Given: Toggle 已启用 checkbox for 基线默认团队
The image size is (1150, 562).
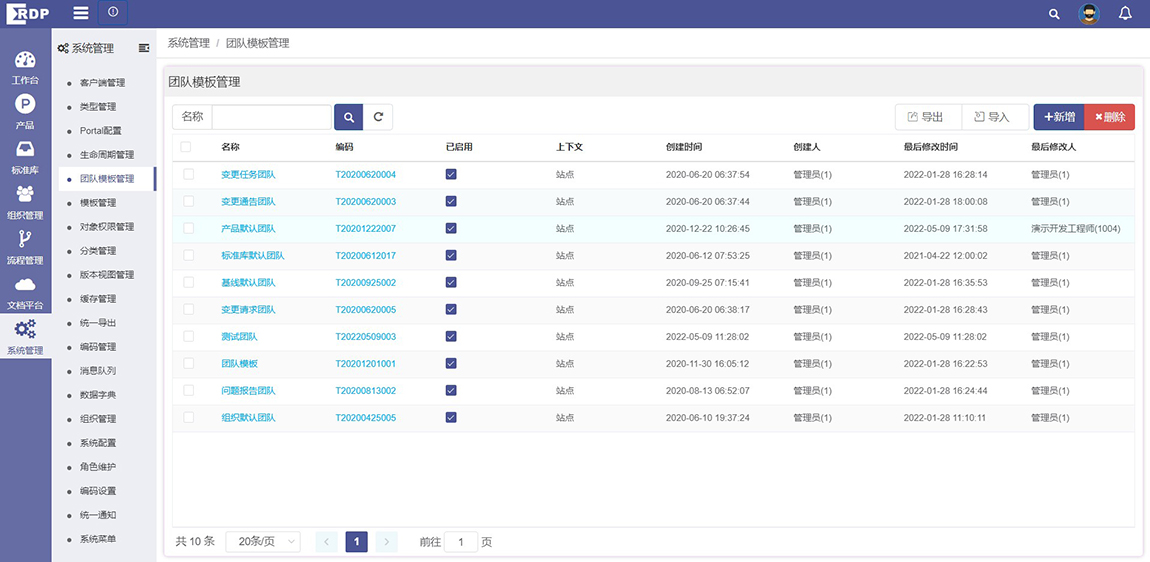Looking at the screenshot, I should click(x=451, y=282).
